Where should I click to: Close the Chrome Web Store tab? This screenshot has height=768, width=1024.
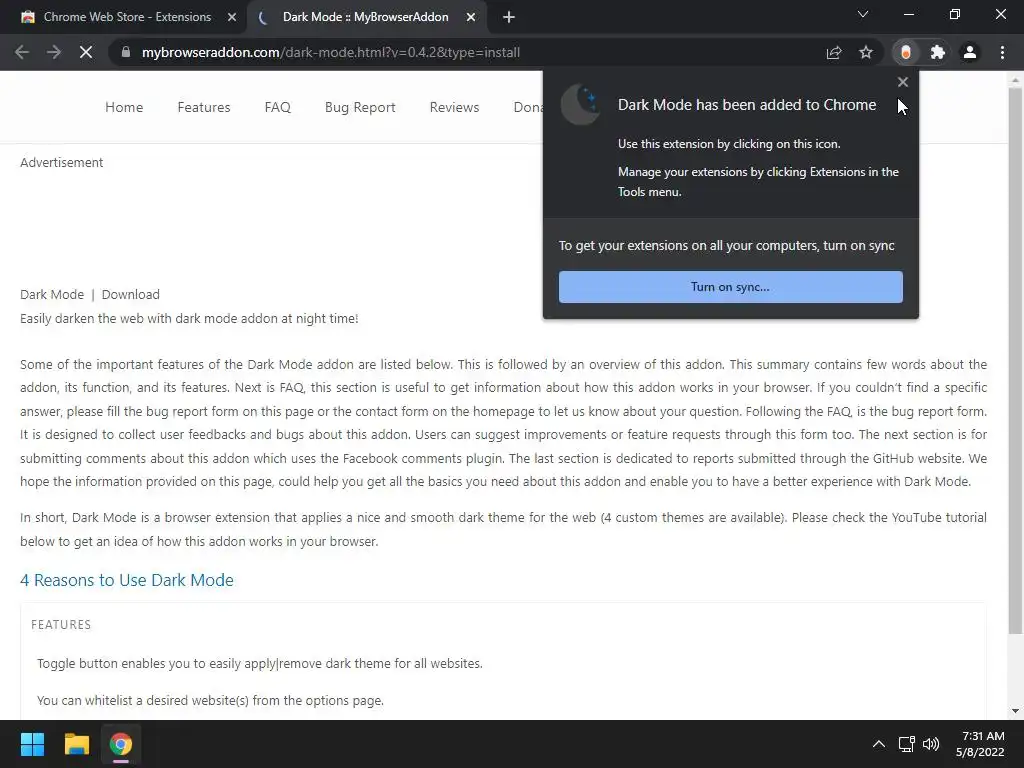click(x=232, y=17)
